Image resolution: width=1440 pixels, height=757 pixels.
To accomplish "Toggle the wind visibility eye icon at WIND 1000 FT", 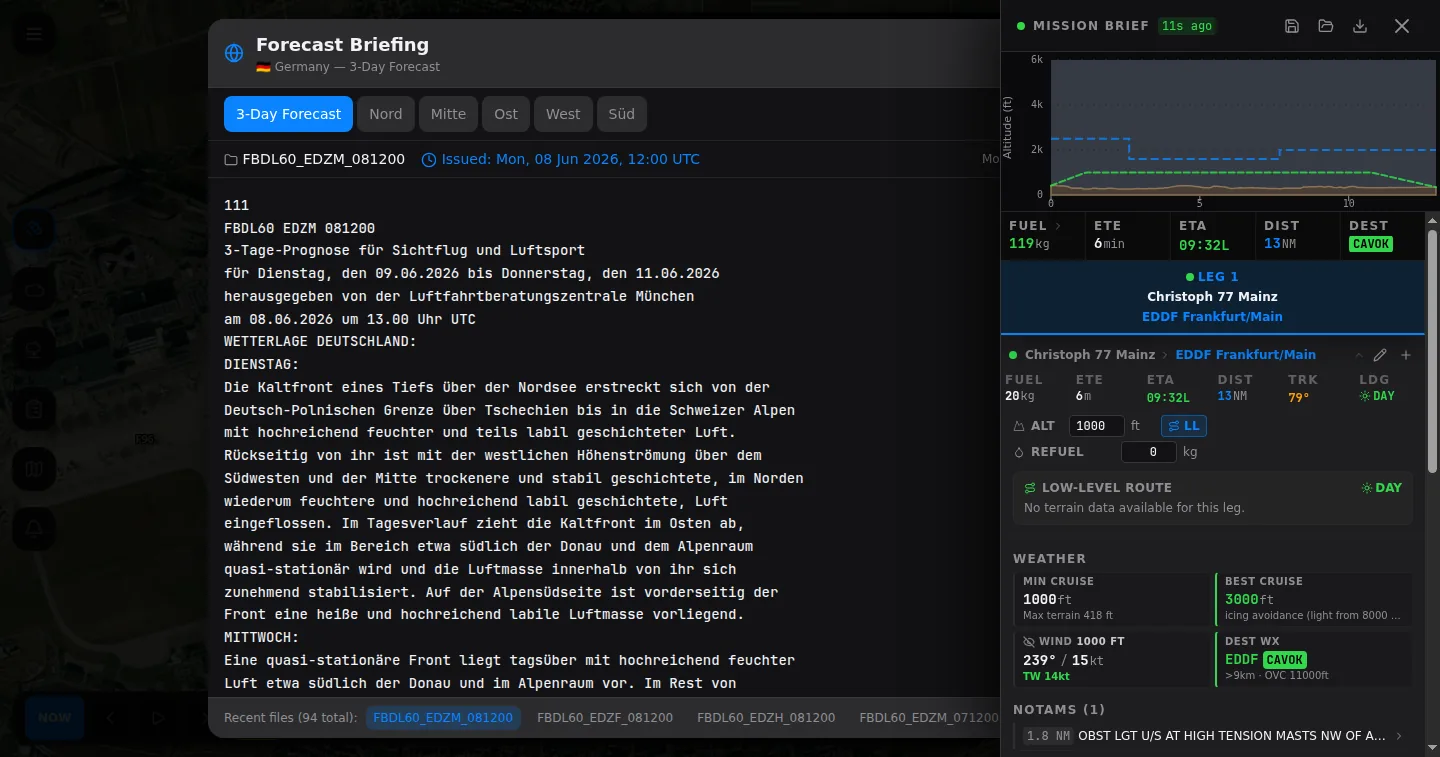I will [1029, 641].
